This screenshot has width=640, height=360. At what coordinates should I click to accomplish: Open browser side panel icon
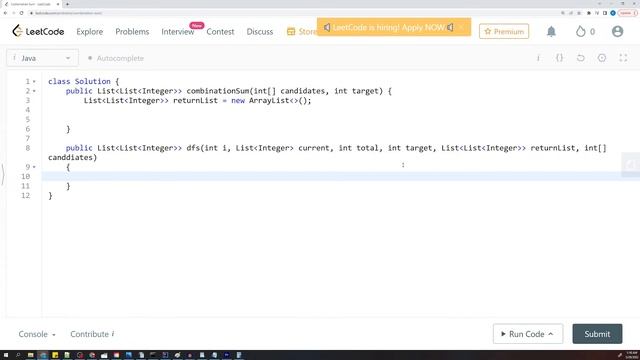pyautogui.click(x=605, y=13)
